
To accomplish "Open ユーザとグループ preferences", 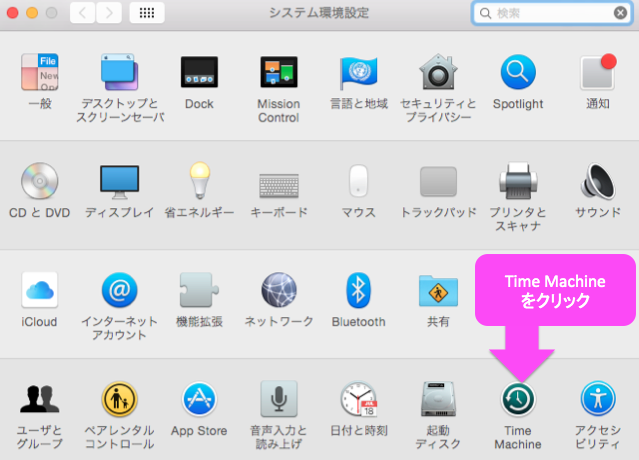I will point(40,398).
